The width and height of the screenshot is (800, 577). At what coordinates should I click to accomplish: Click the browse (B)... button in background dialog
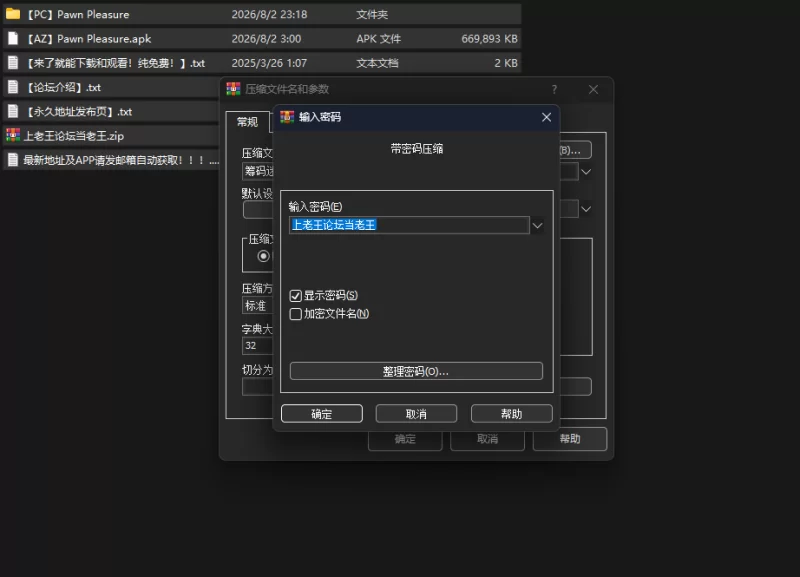[576, 150]
